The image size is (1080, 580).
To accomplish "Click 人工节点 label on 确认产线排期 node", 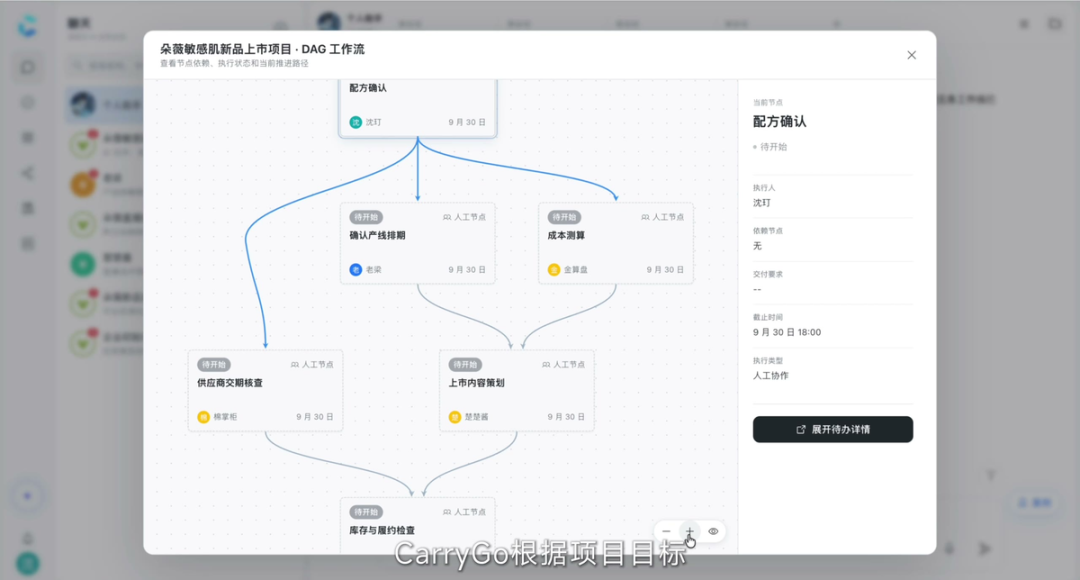I will [x=464, y=217].
